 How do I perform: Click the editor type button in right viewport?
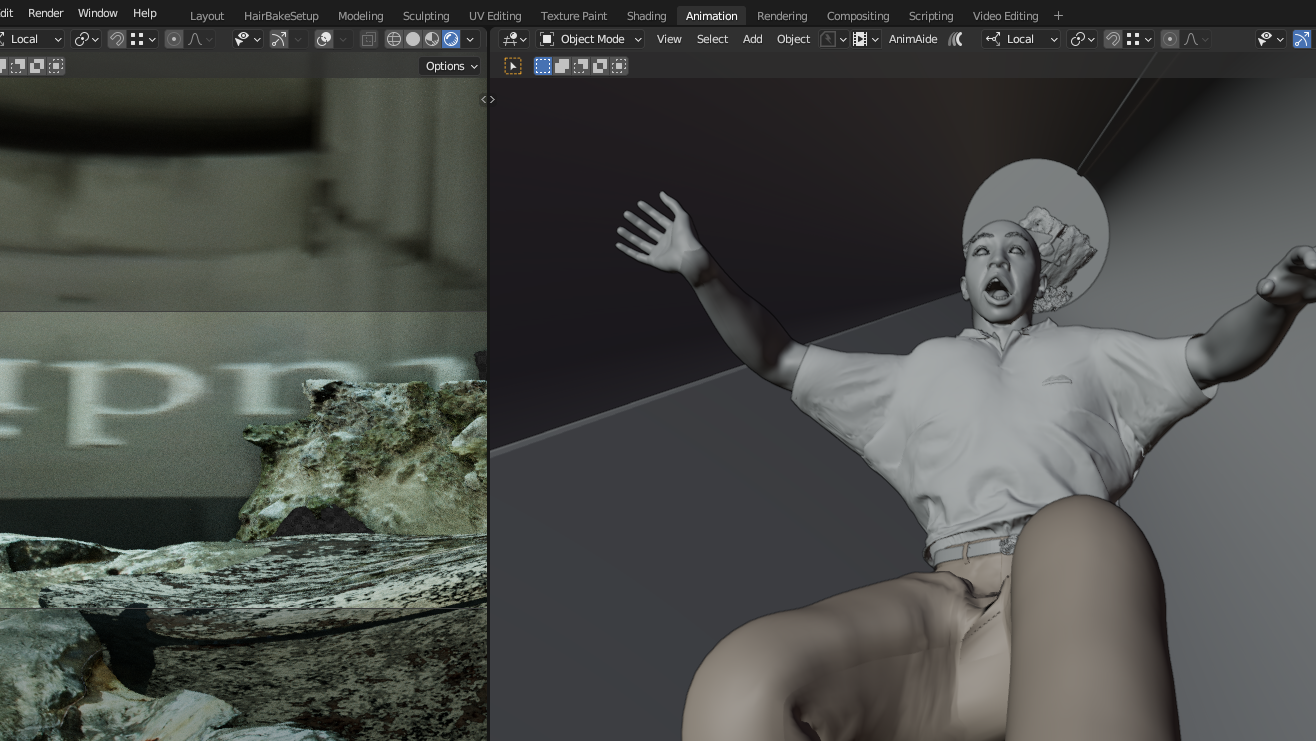[514, 39]
